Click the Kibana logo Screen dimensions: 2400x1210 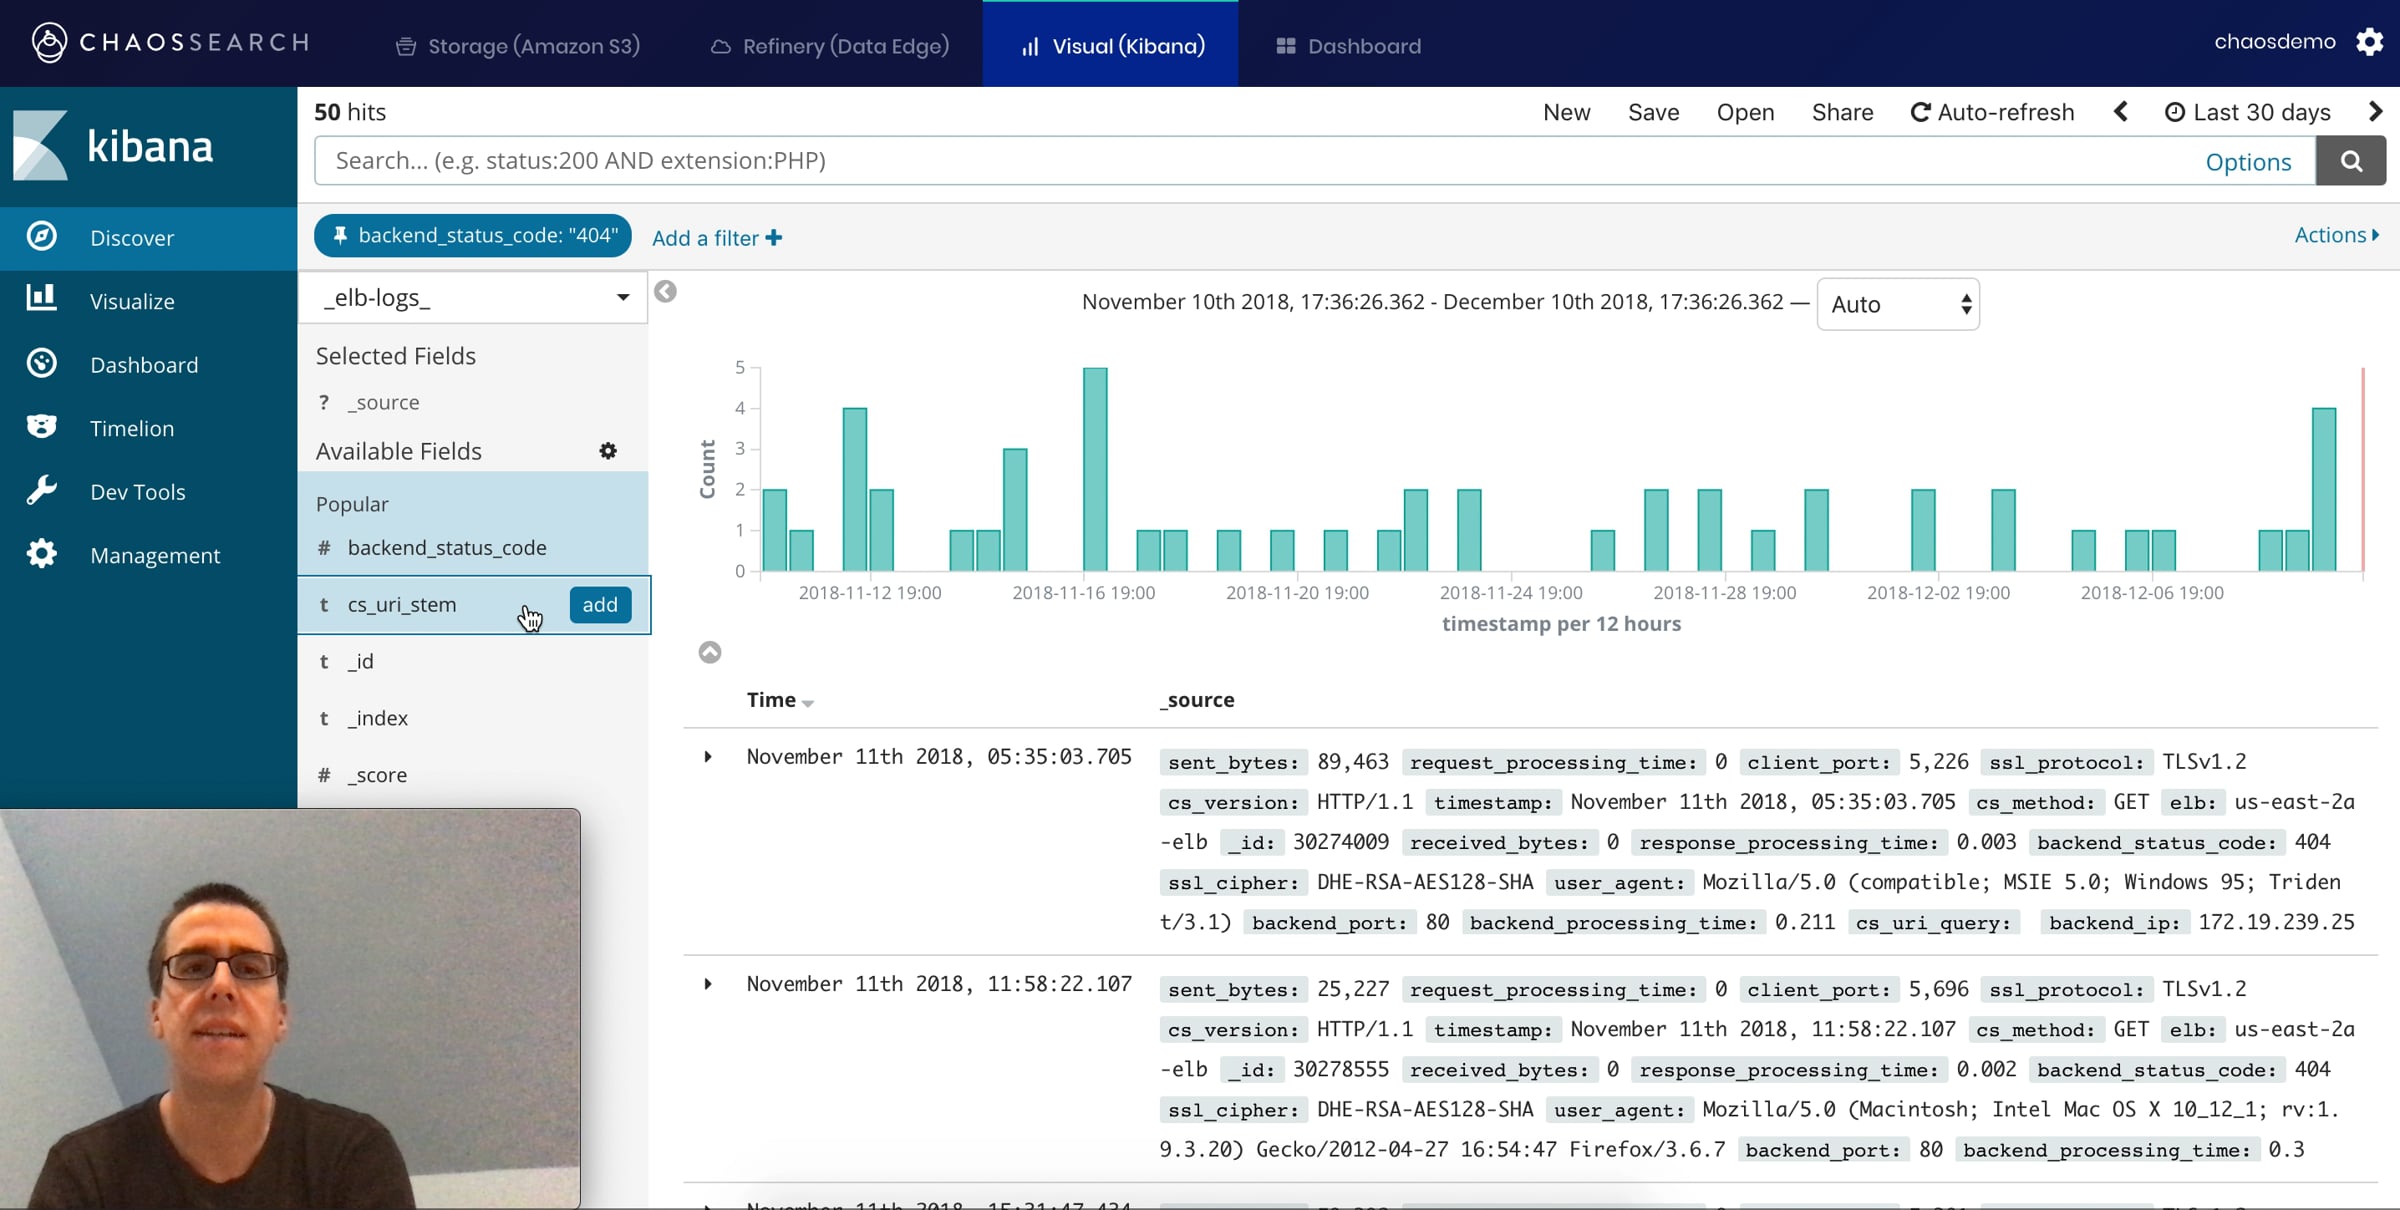(114, 146)
